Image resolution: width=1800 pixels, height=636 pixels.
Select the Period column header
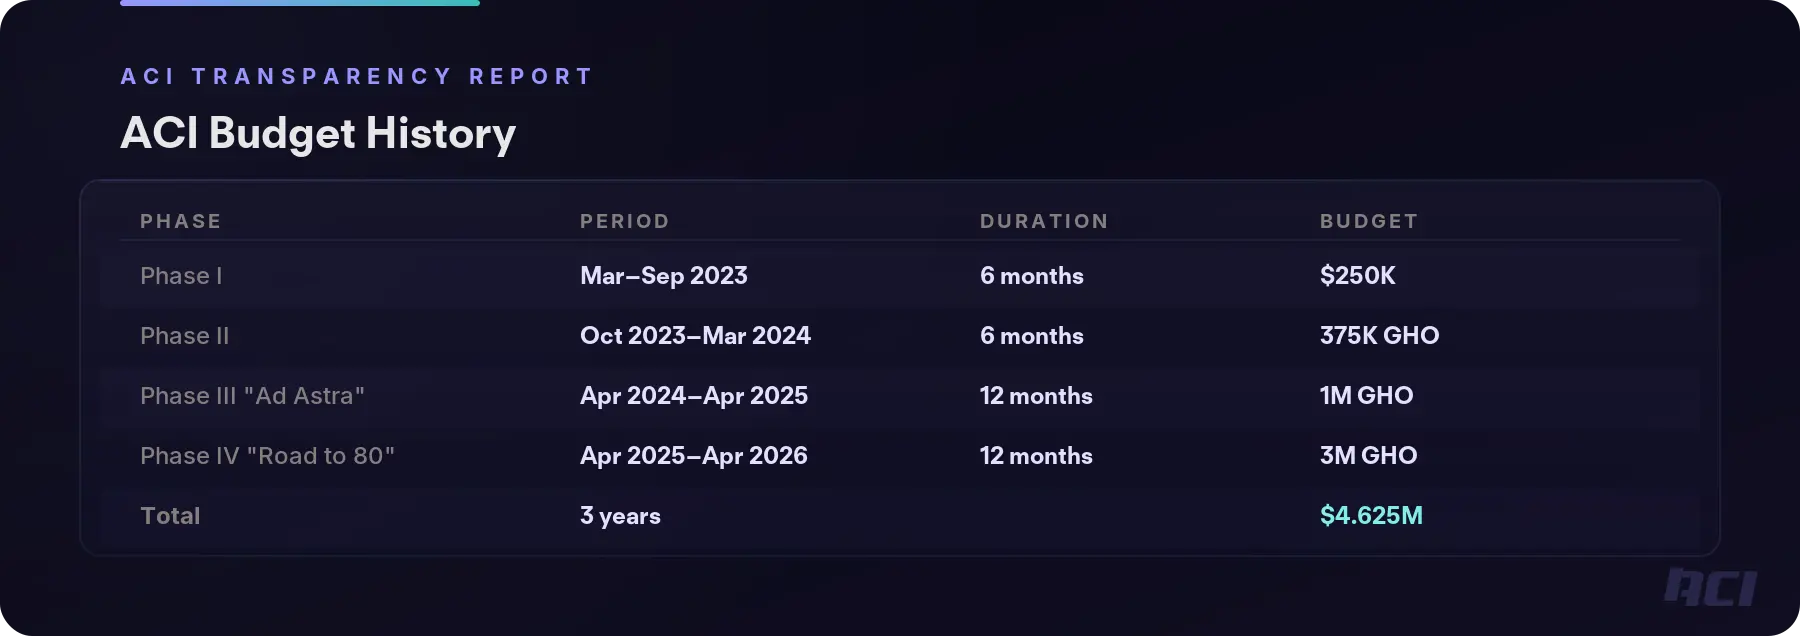point(625,221)
